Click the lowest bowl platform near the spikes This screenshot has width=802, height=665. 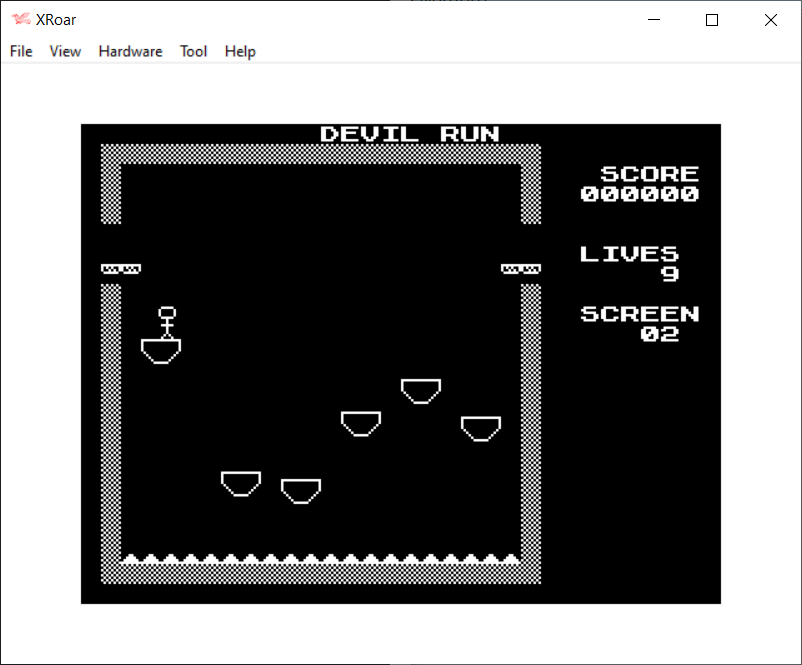point(300,490)
